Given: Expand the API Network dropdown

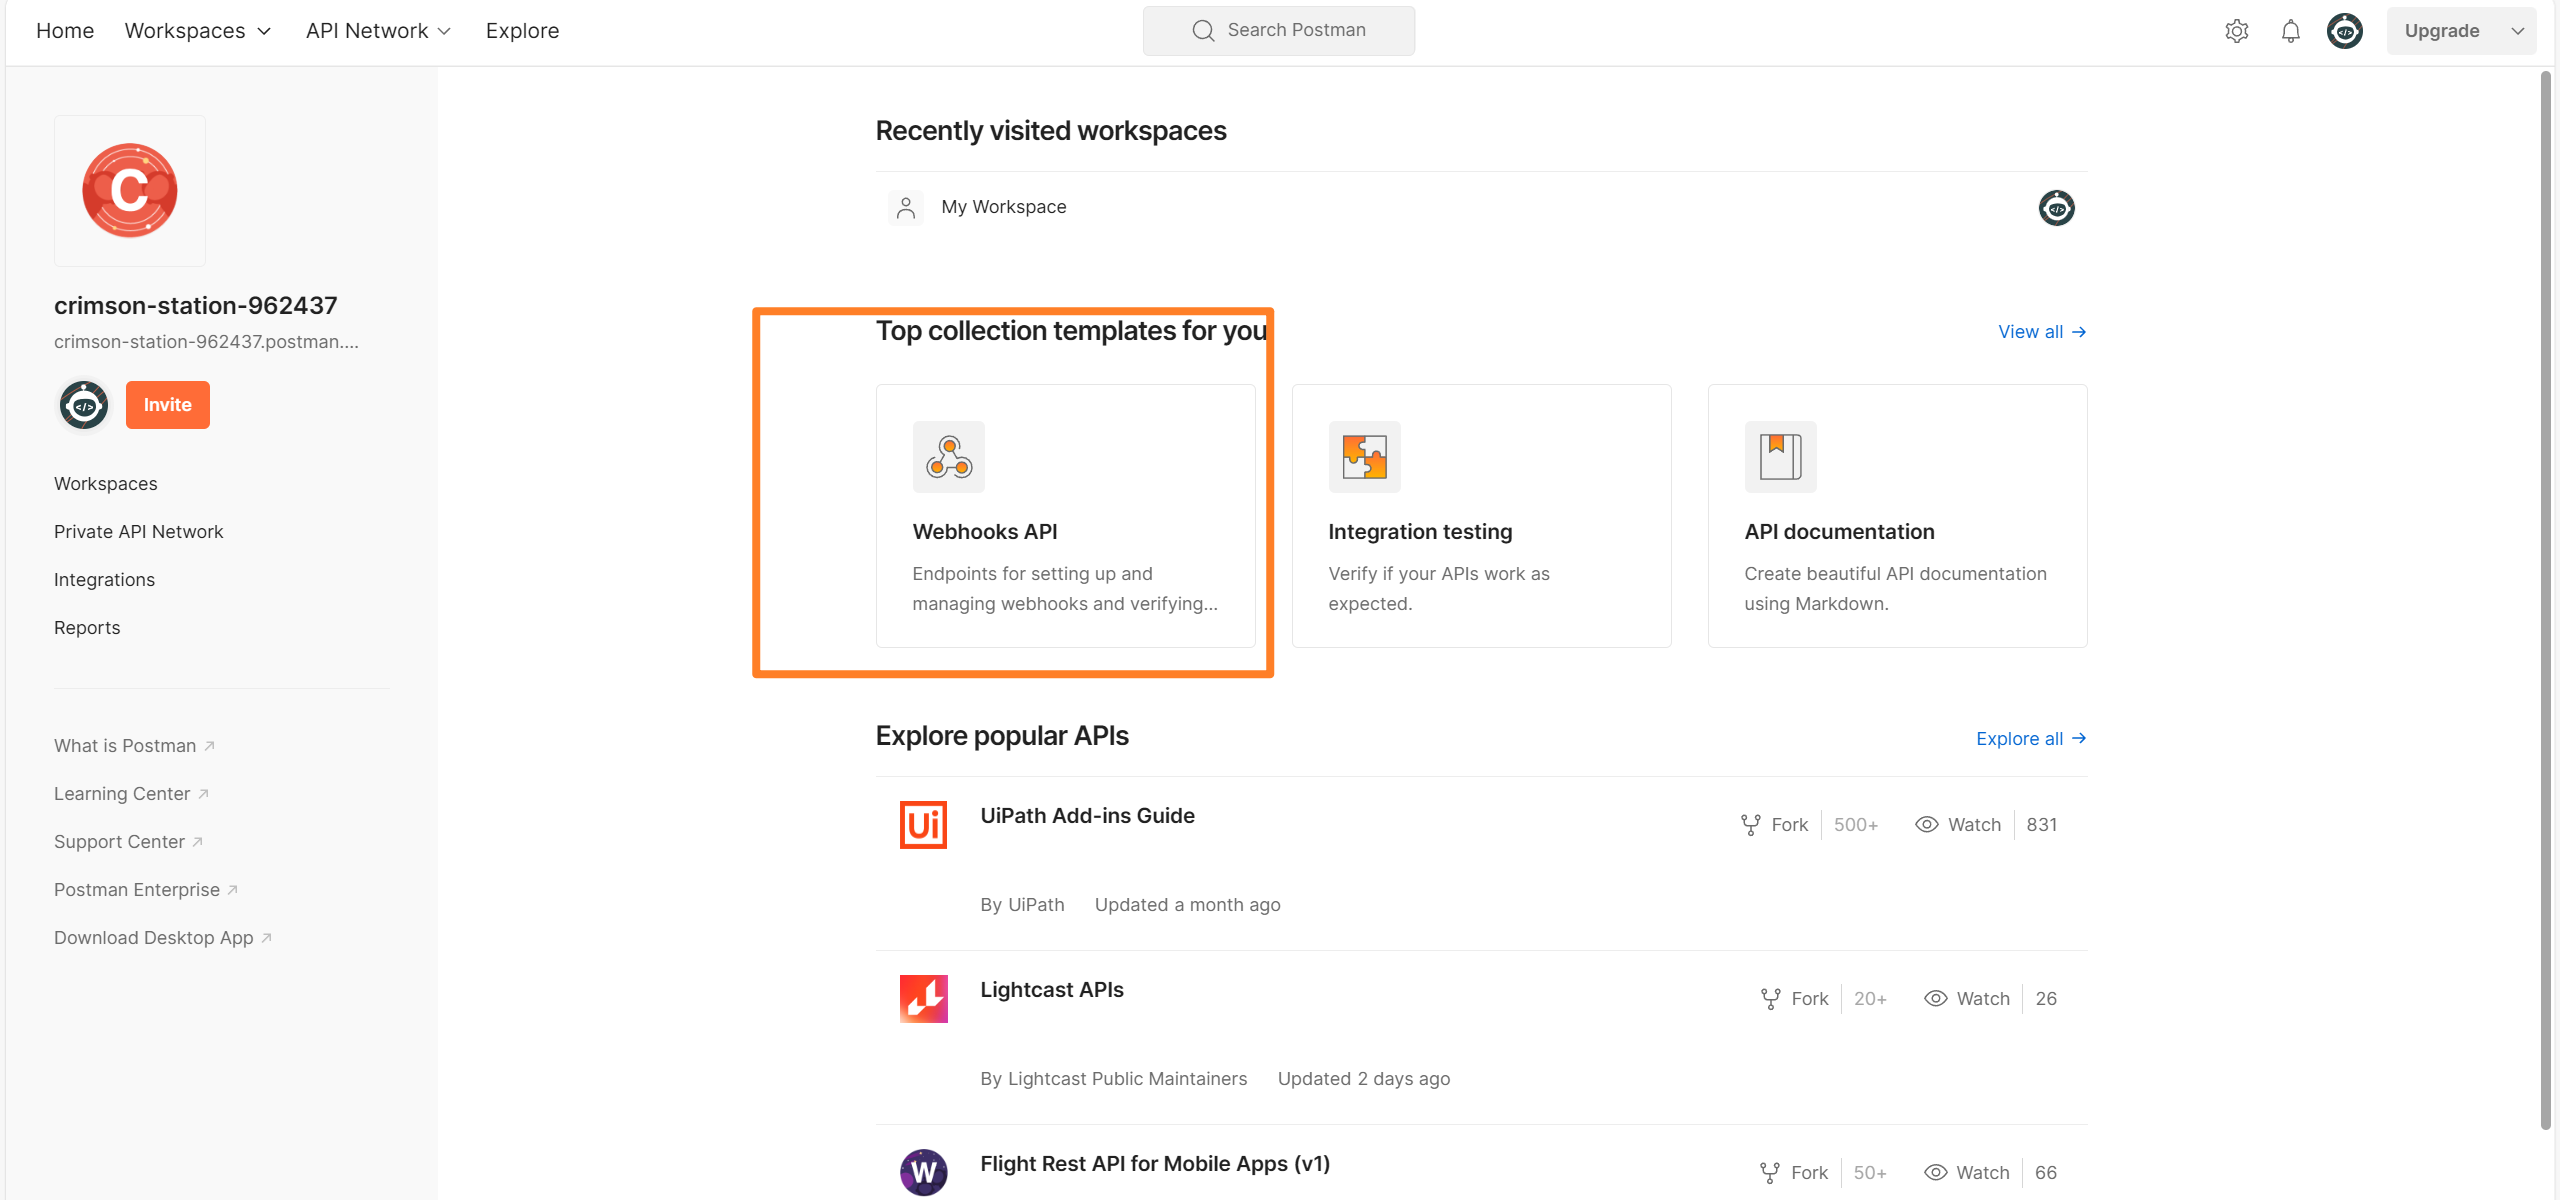Looking at the screenshot, I should coord(378,31).
